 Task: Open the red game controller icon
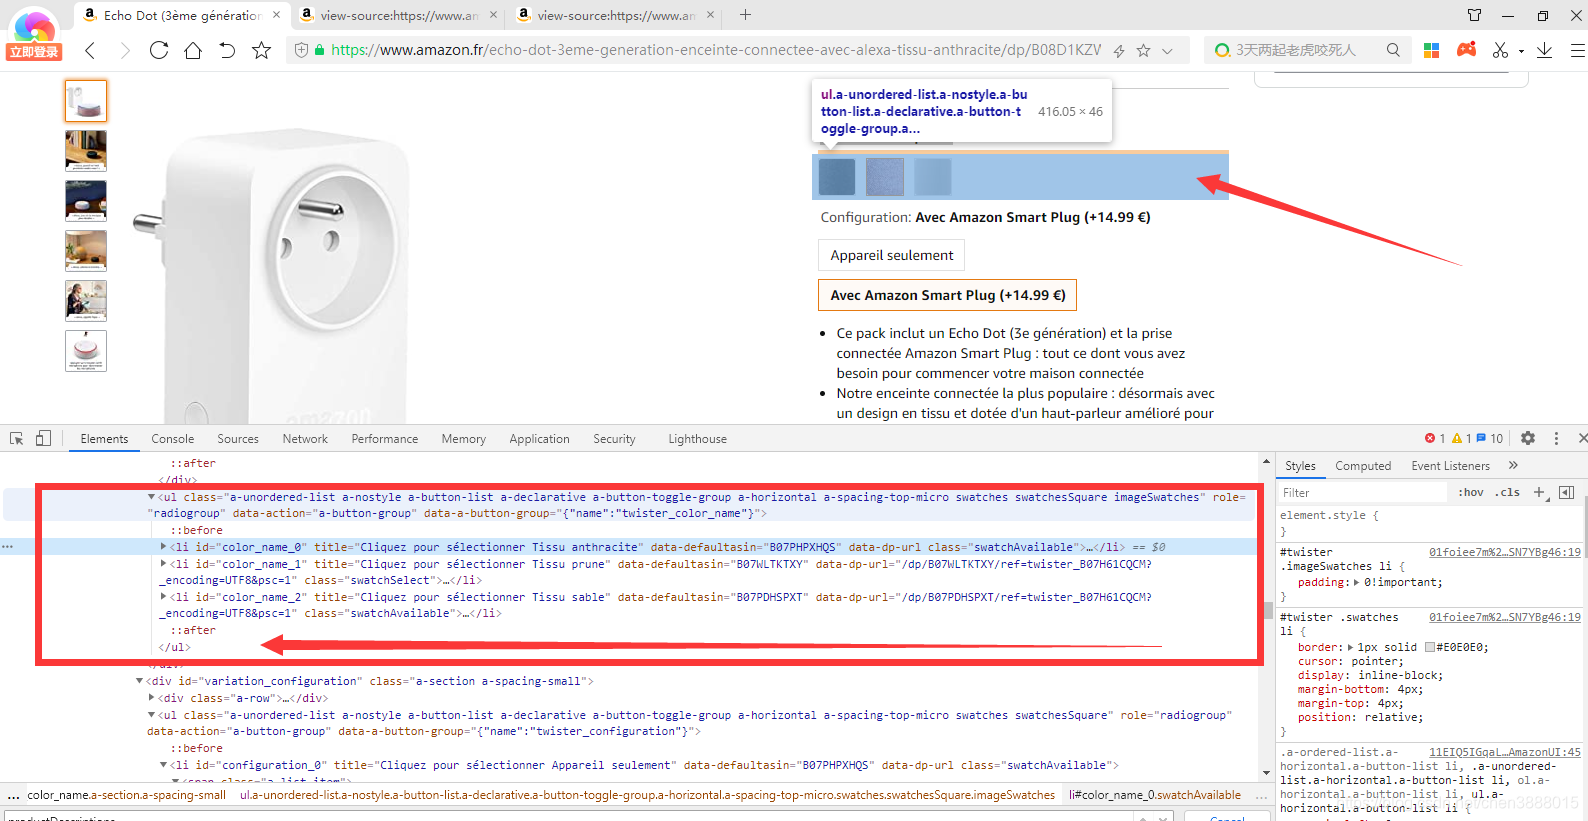click(x=1466, y=49)
